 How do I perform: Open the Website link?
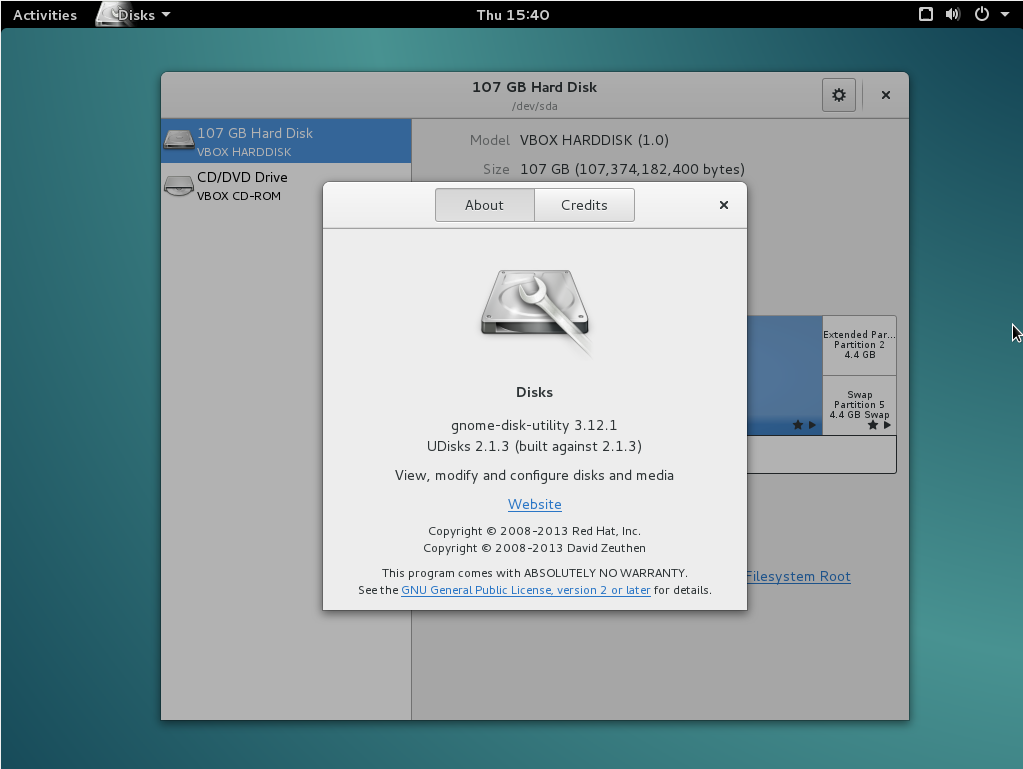(534, 505)
